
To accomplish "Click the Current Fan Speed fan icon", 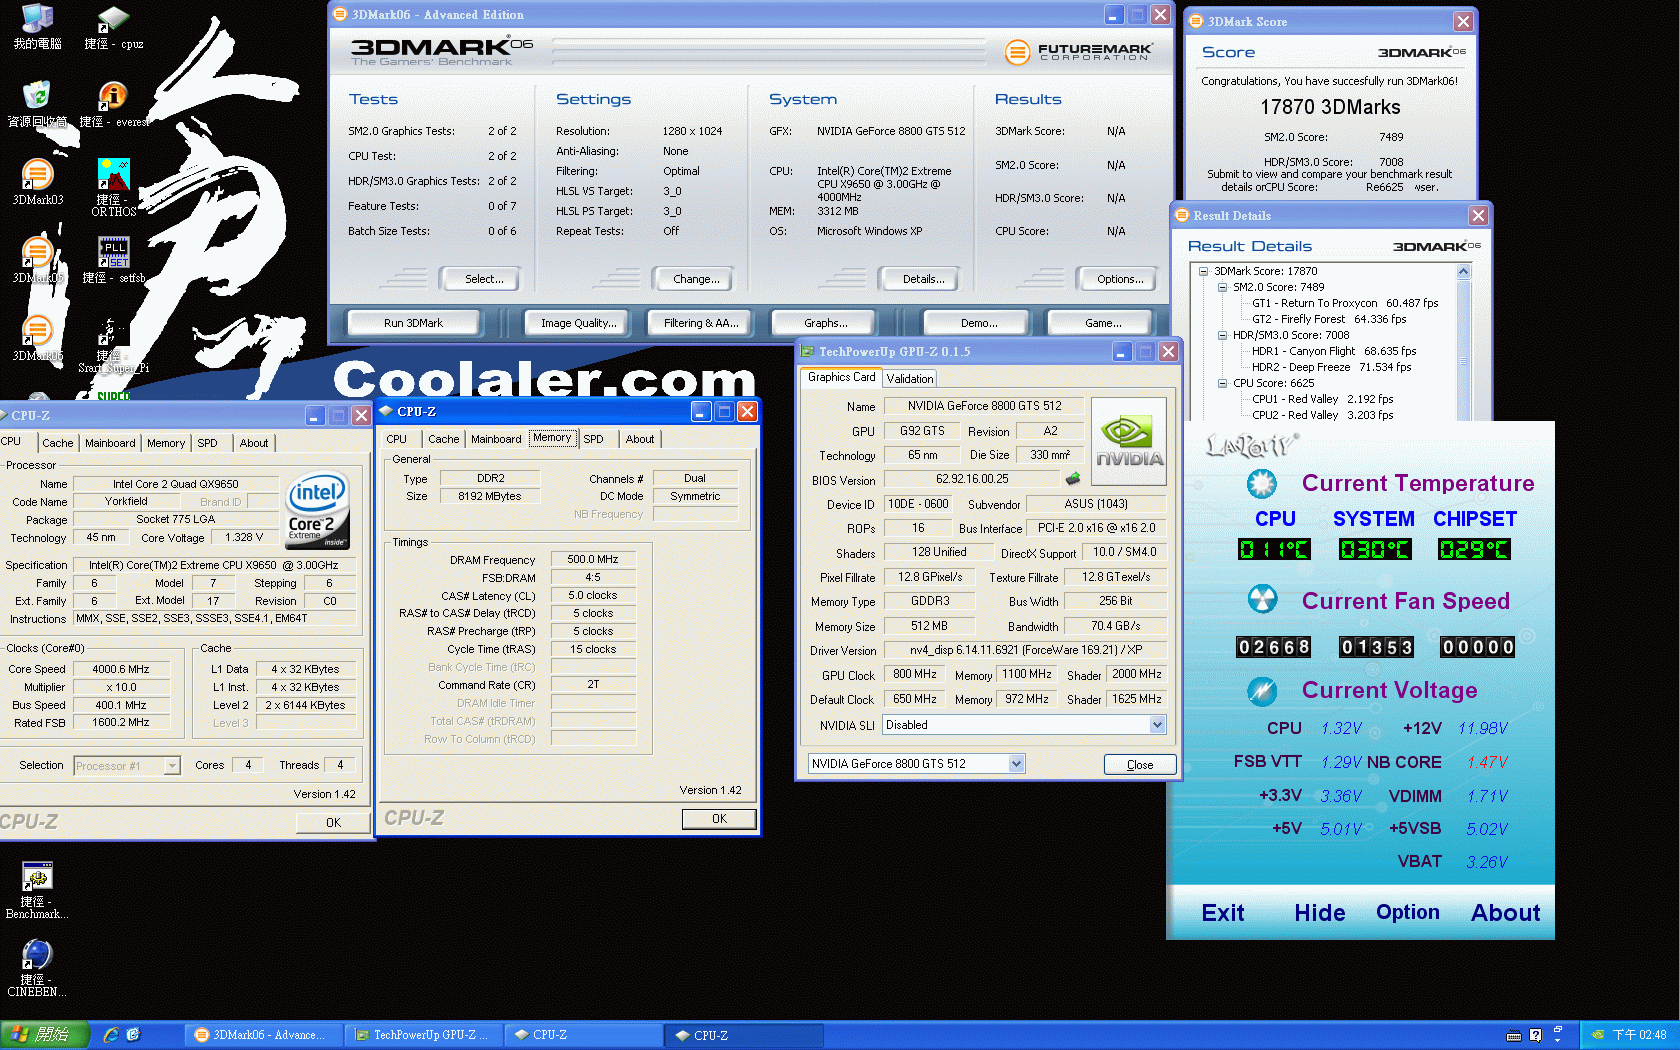I will (x=1262, y=600).
